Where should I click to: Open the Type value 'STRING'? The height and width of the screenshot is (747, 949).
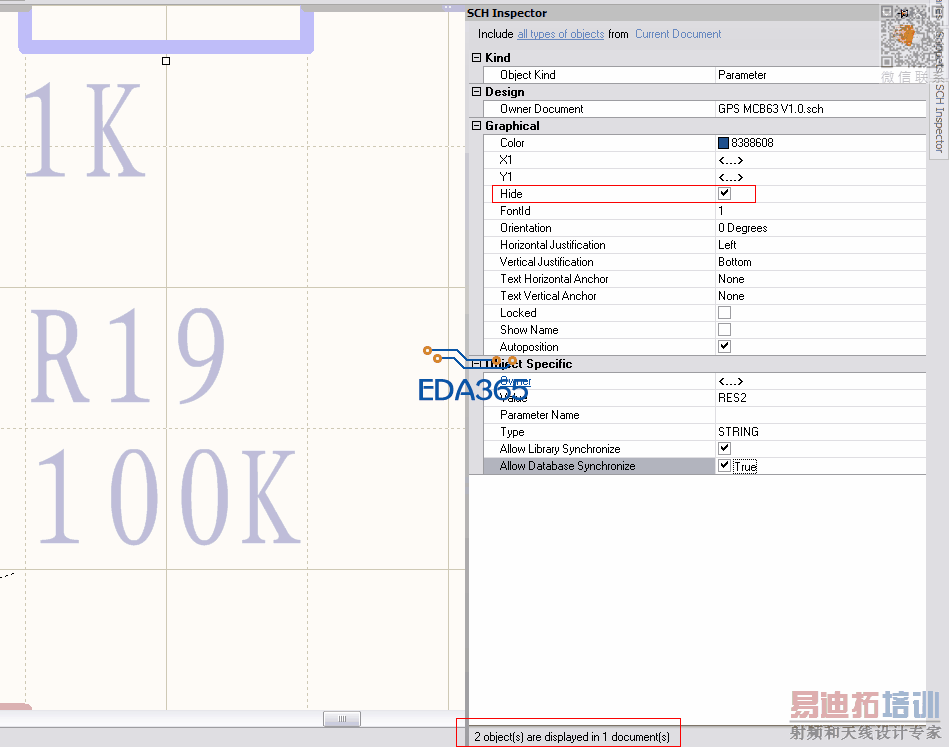click(820, 432)
